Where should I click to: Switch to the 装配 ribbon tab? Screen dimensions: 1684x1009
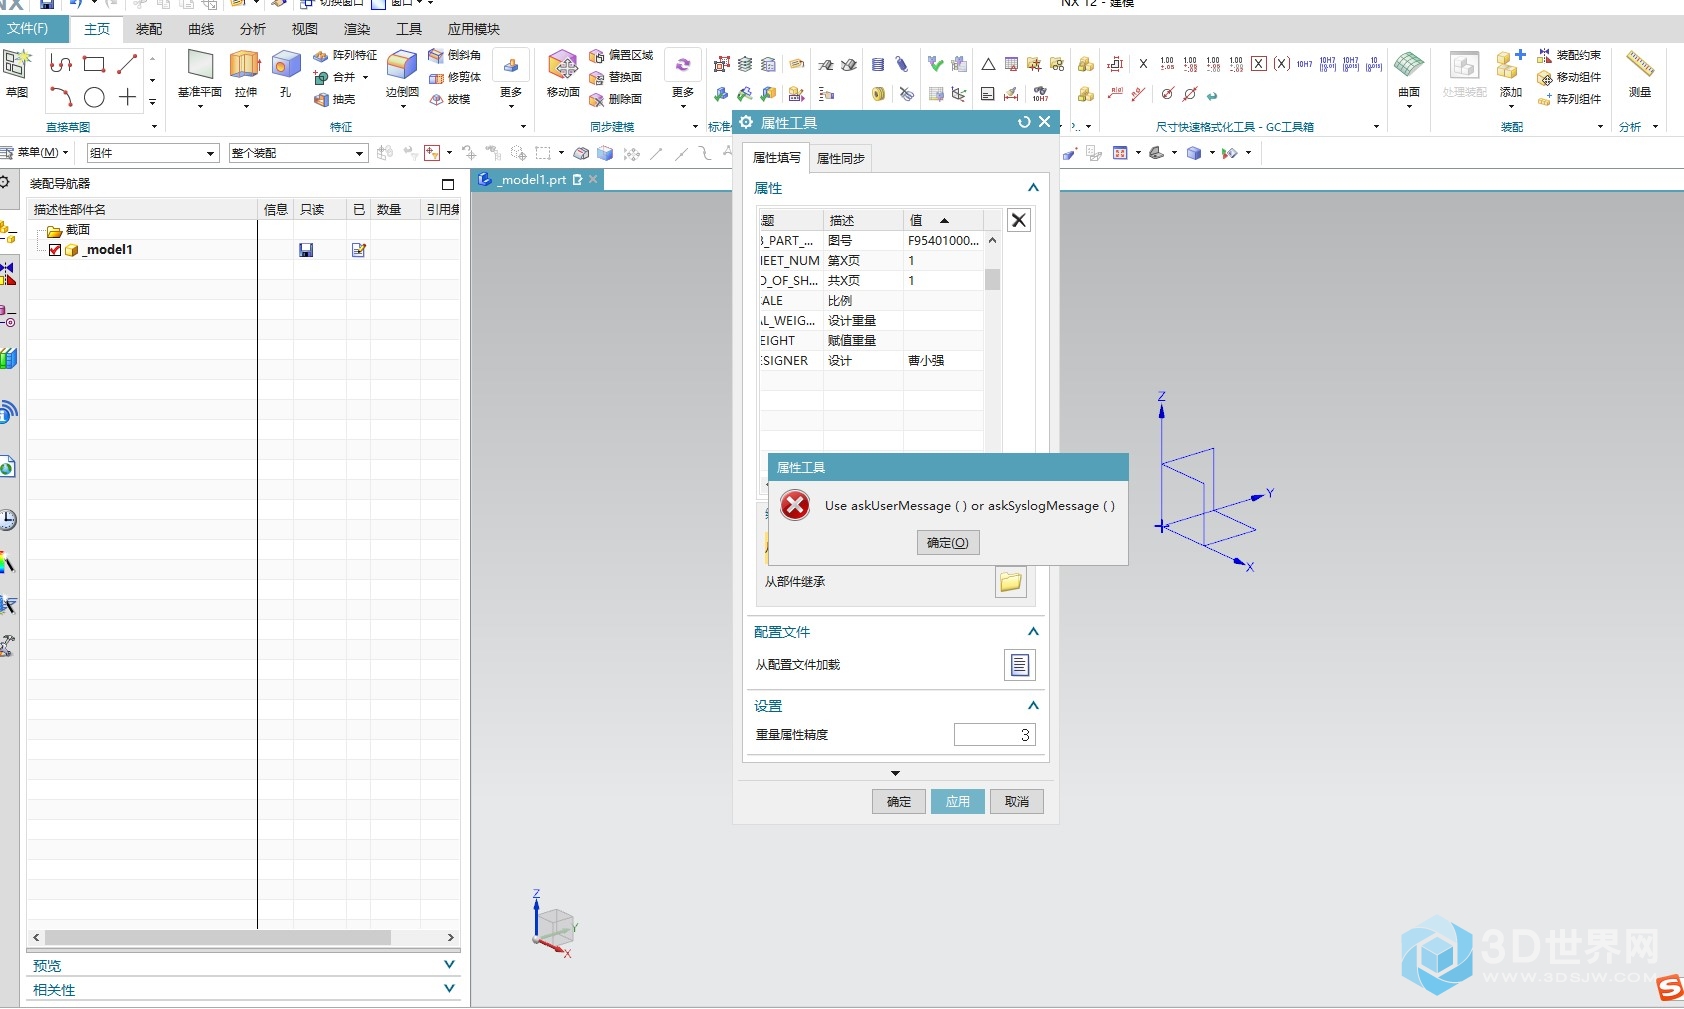point(149,29)
